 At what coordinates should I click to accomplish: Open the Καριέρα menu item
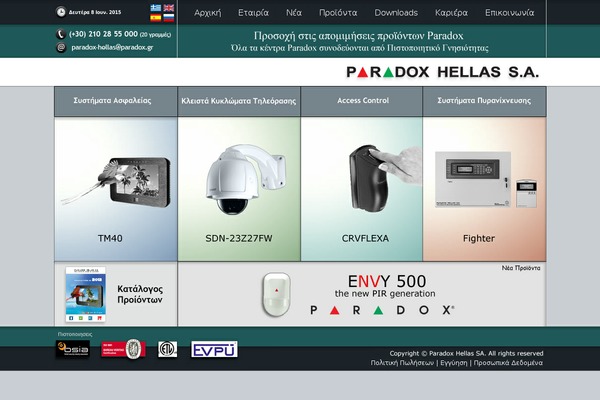[451, 13]
